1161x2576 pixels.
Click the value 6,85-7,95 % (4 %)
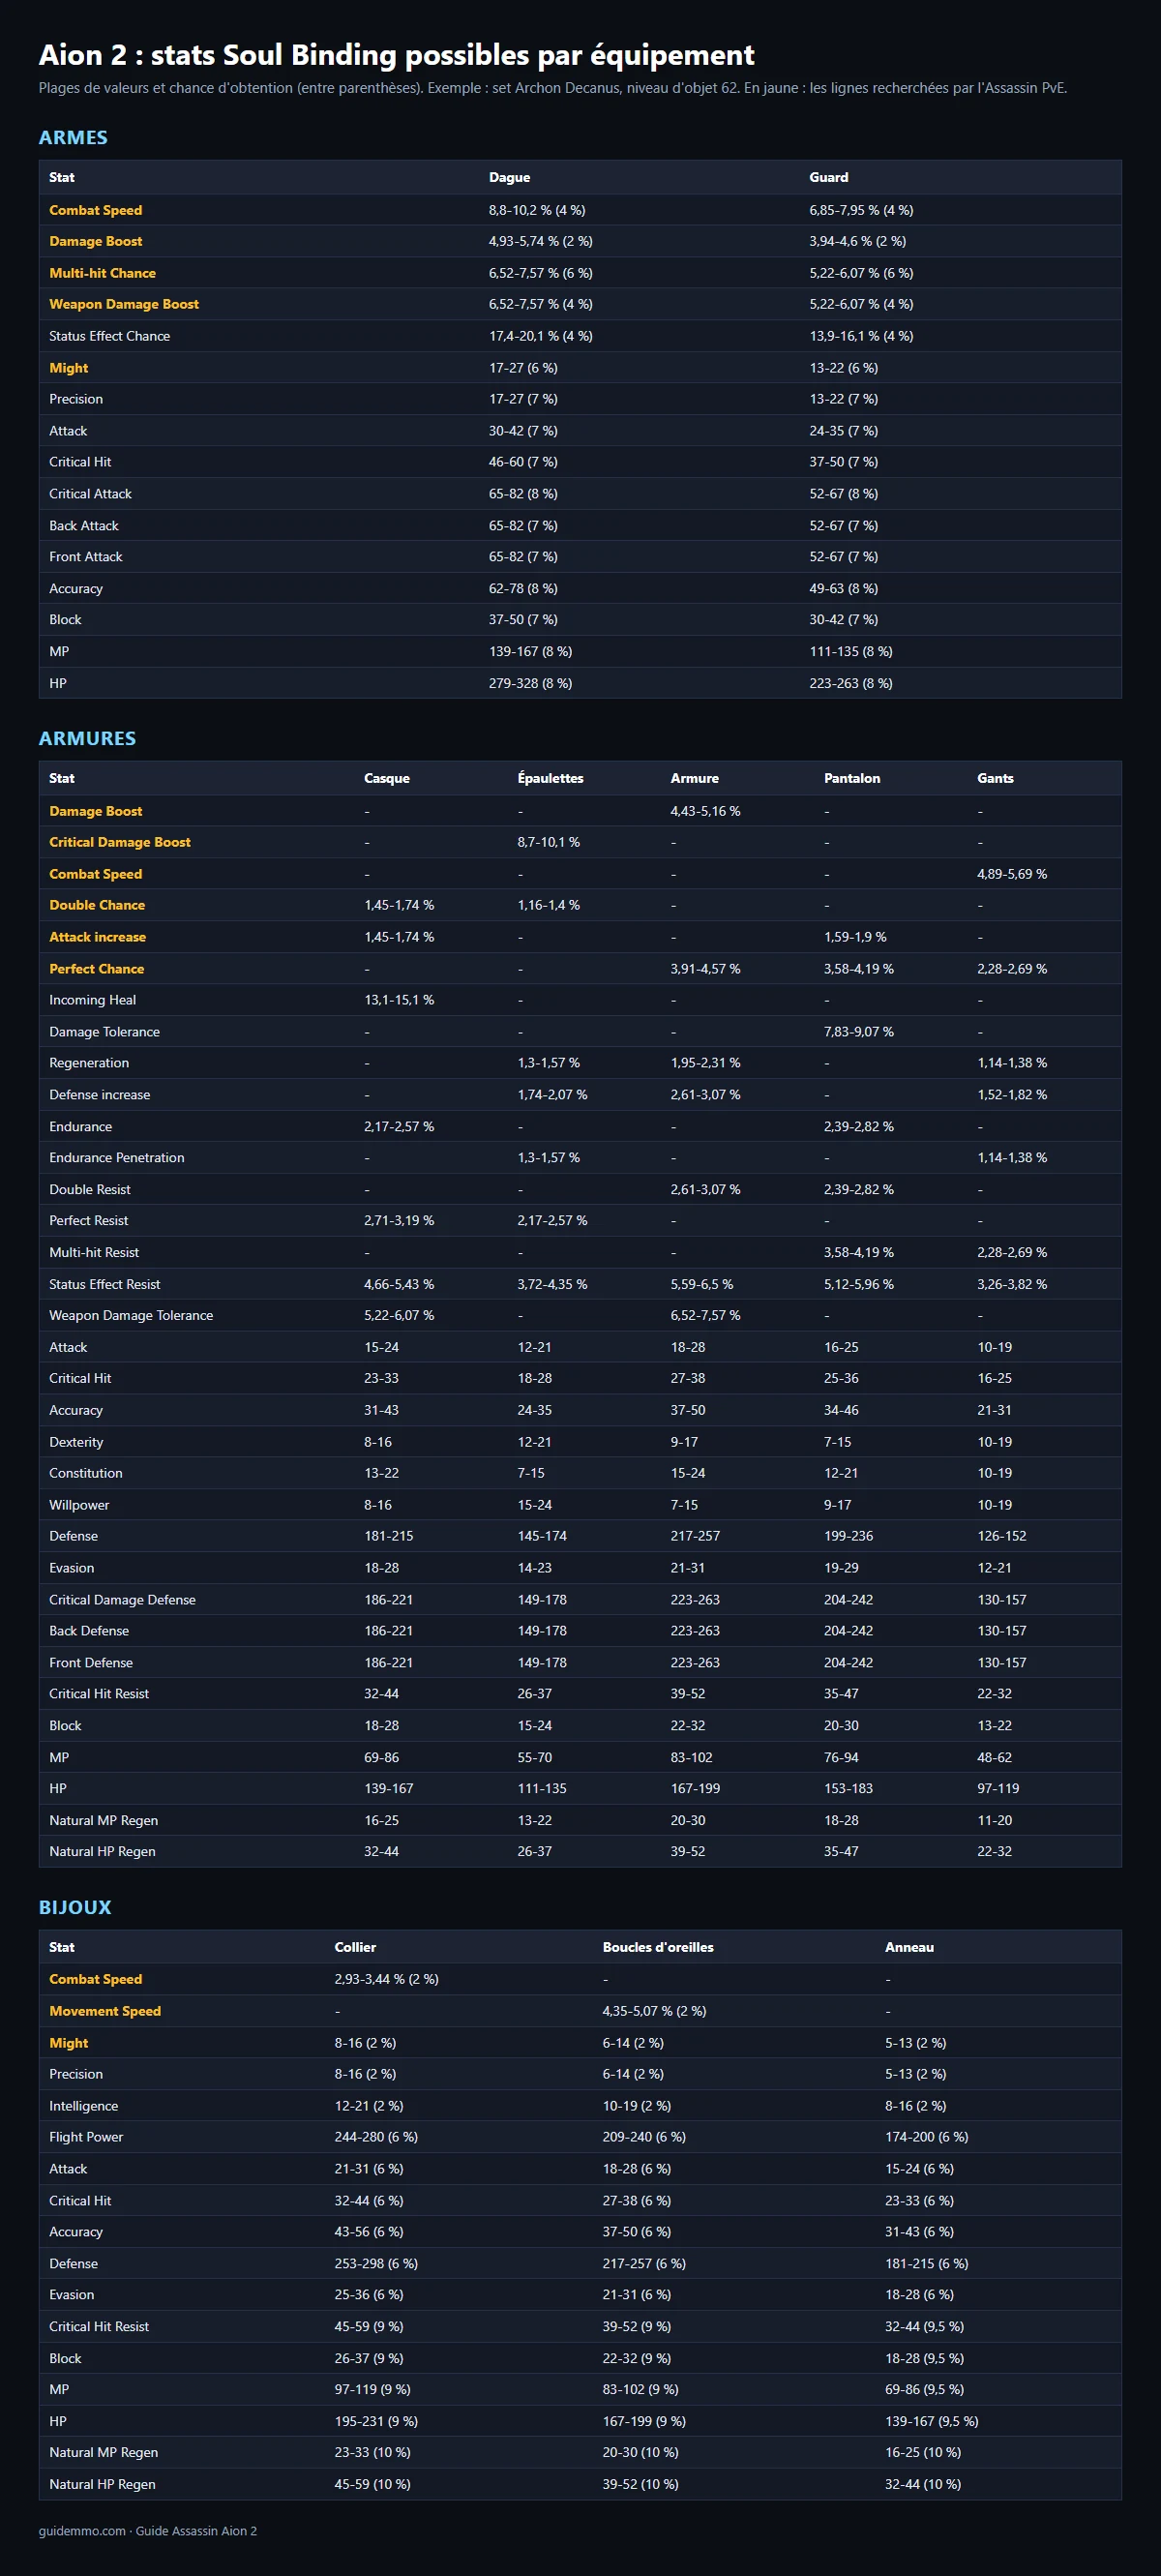[x=861, y=210]
